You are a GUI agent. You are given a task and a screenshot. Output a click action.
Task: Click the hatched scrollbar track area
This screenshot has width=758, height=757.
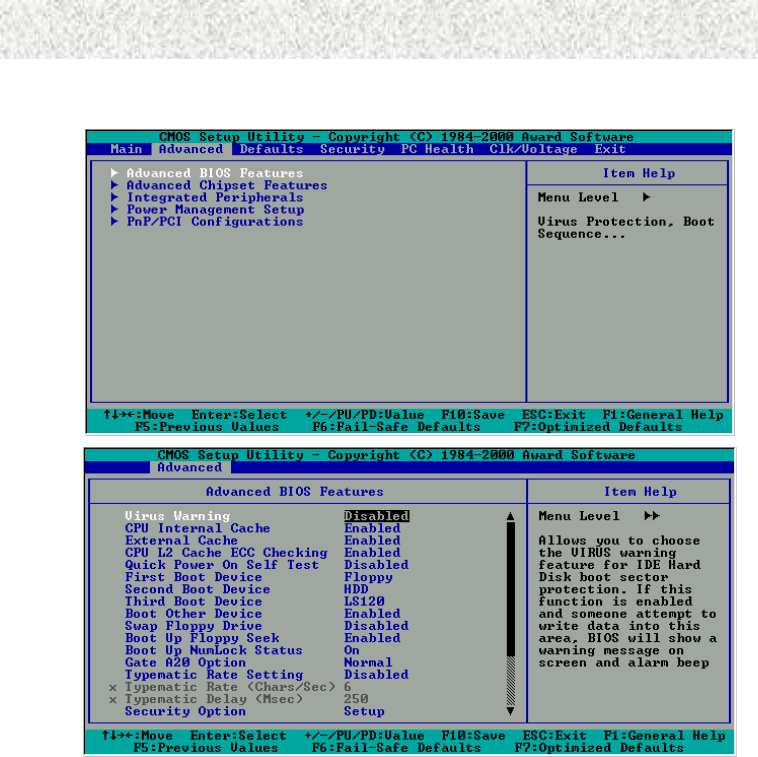pyautogui.click(x=510, y=681)
